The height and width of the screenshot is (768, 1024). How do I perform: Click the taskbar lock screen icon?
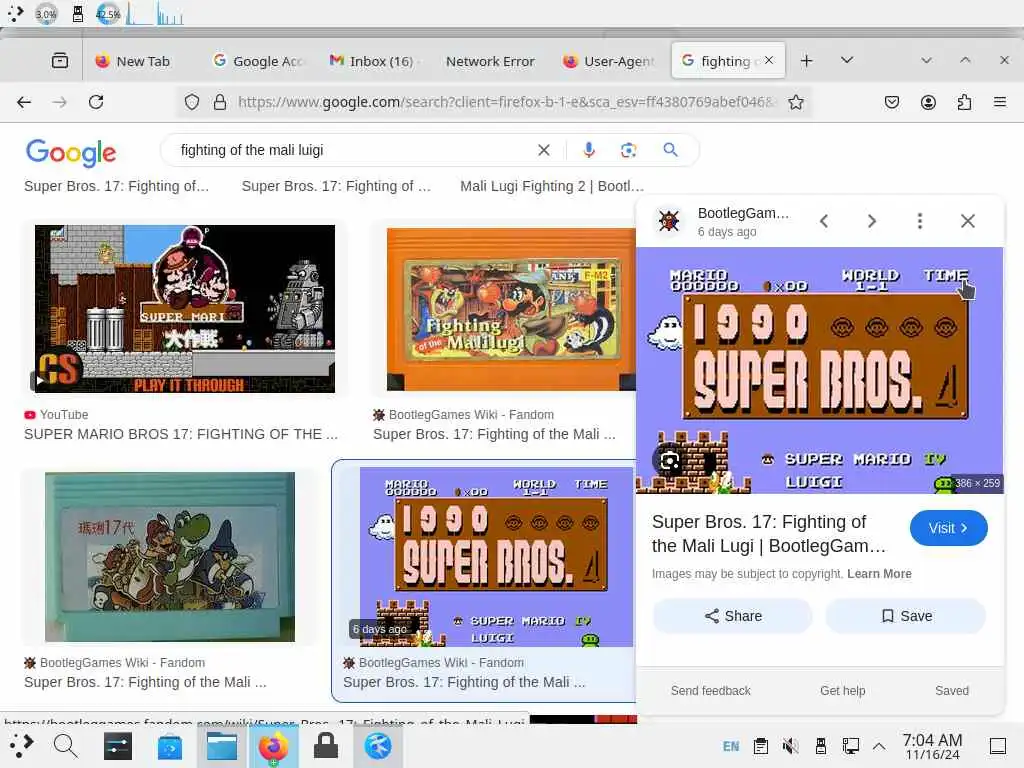pyautogui.click(x=325, y=745)
